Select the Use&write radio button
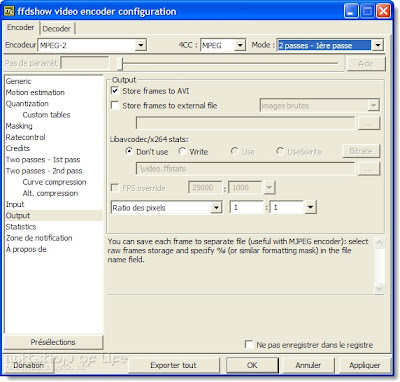The height and width of the screenshot is (382, 400). (x=280, y=151)
